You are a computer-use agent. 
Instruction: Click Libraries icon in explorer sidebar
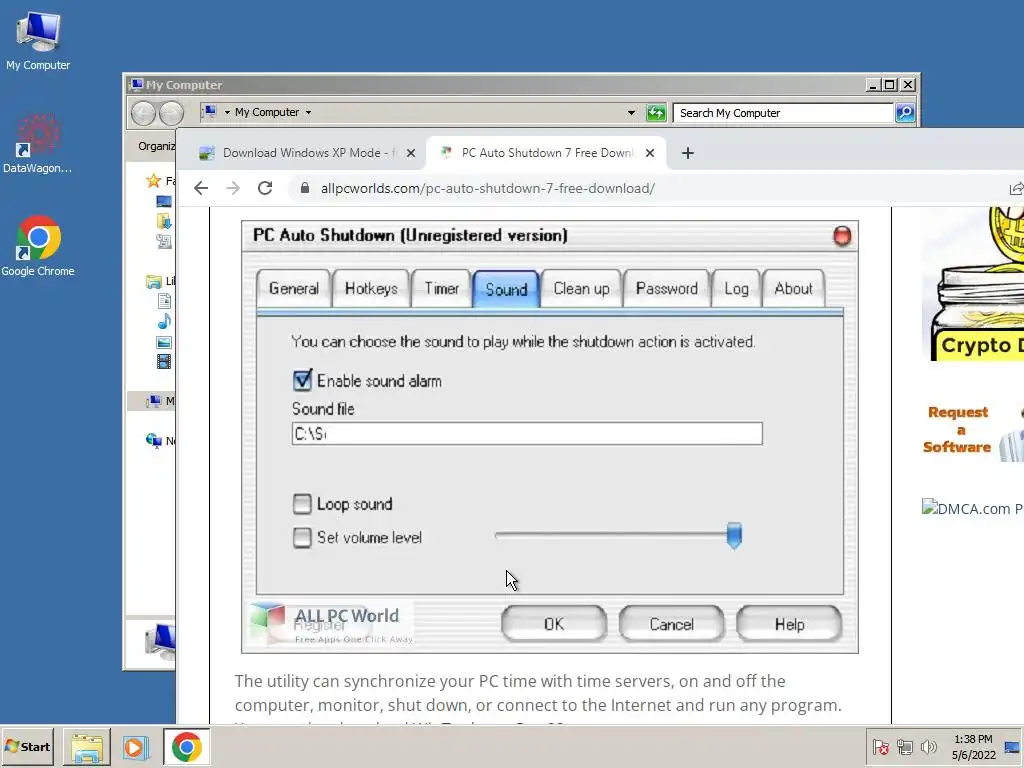[153, 281]
